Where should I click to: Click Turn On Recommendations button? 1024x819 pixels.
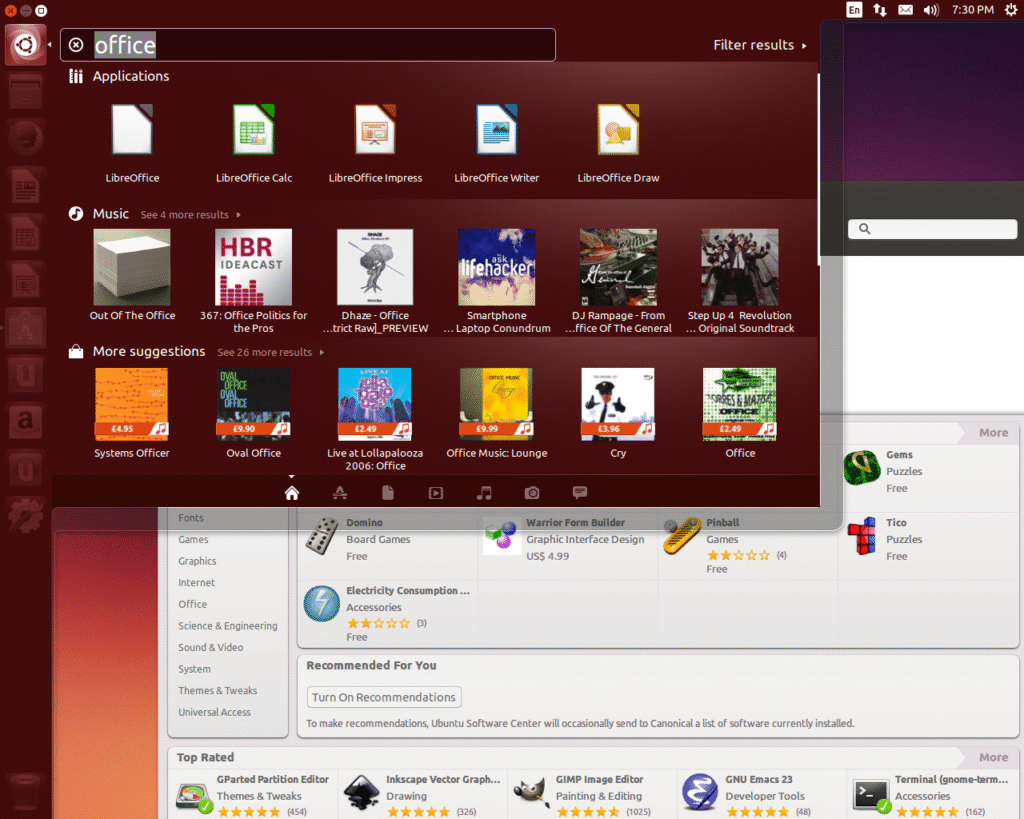(384, 697)
